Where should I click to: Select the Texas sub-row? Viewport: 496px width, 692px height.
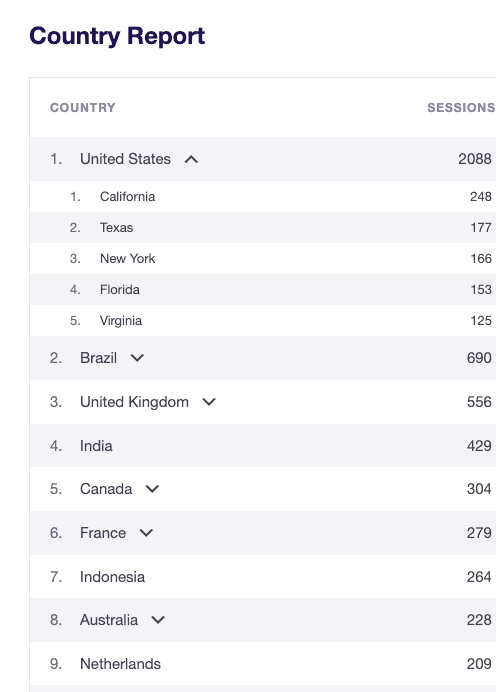pyautogui.click(x=263, y=227)
